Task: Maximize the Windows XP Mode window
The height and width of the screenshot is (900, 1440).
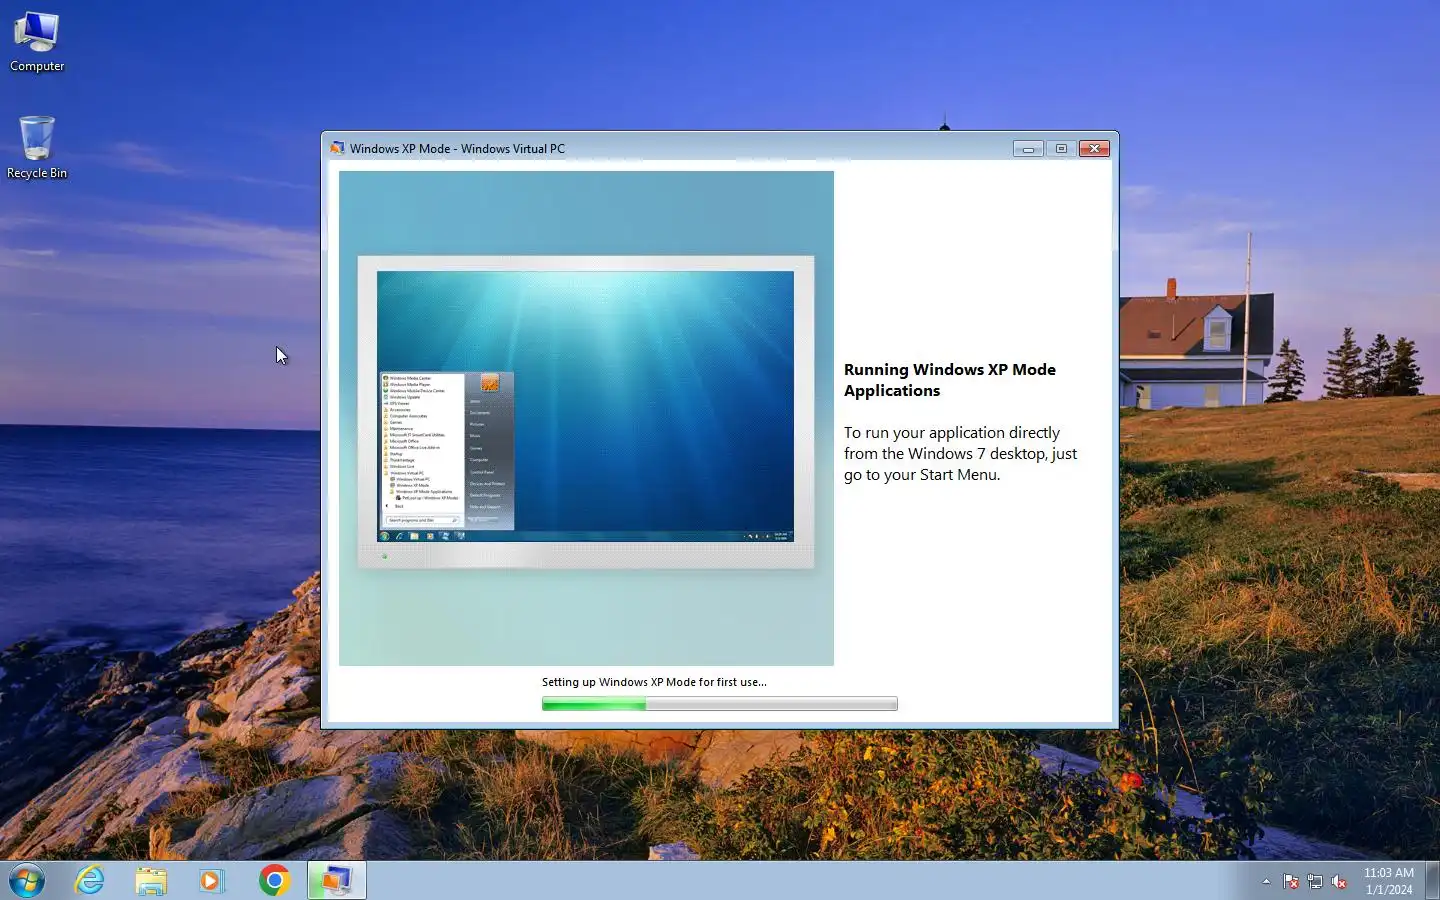Action: (x=1061, y=148)
